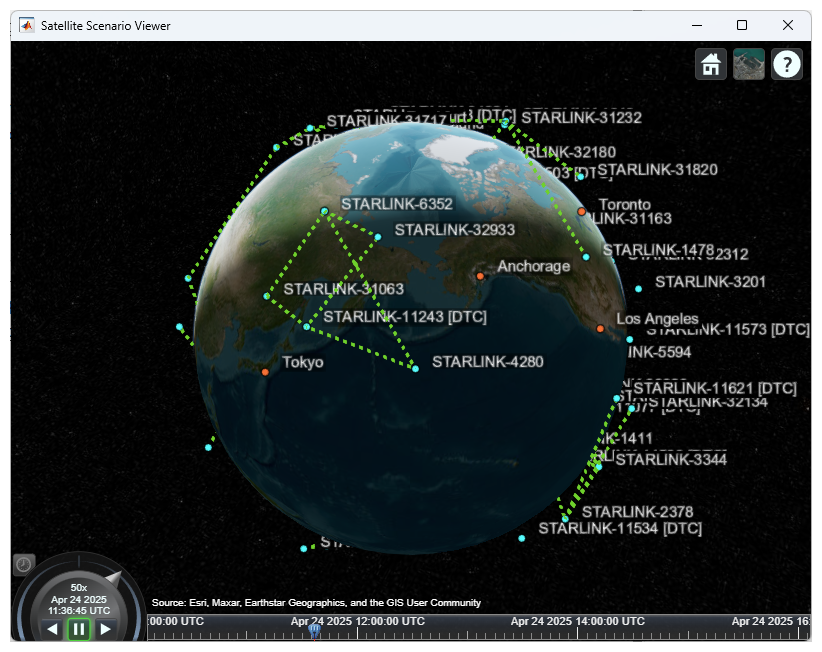Click the Home view button
This screenshot has height=652, width=822.
point(710,64)
